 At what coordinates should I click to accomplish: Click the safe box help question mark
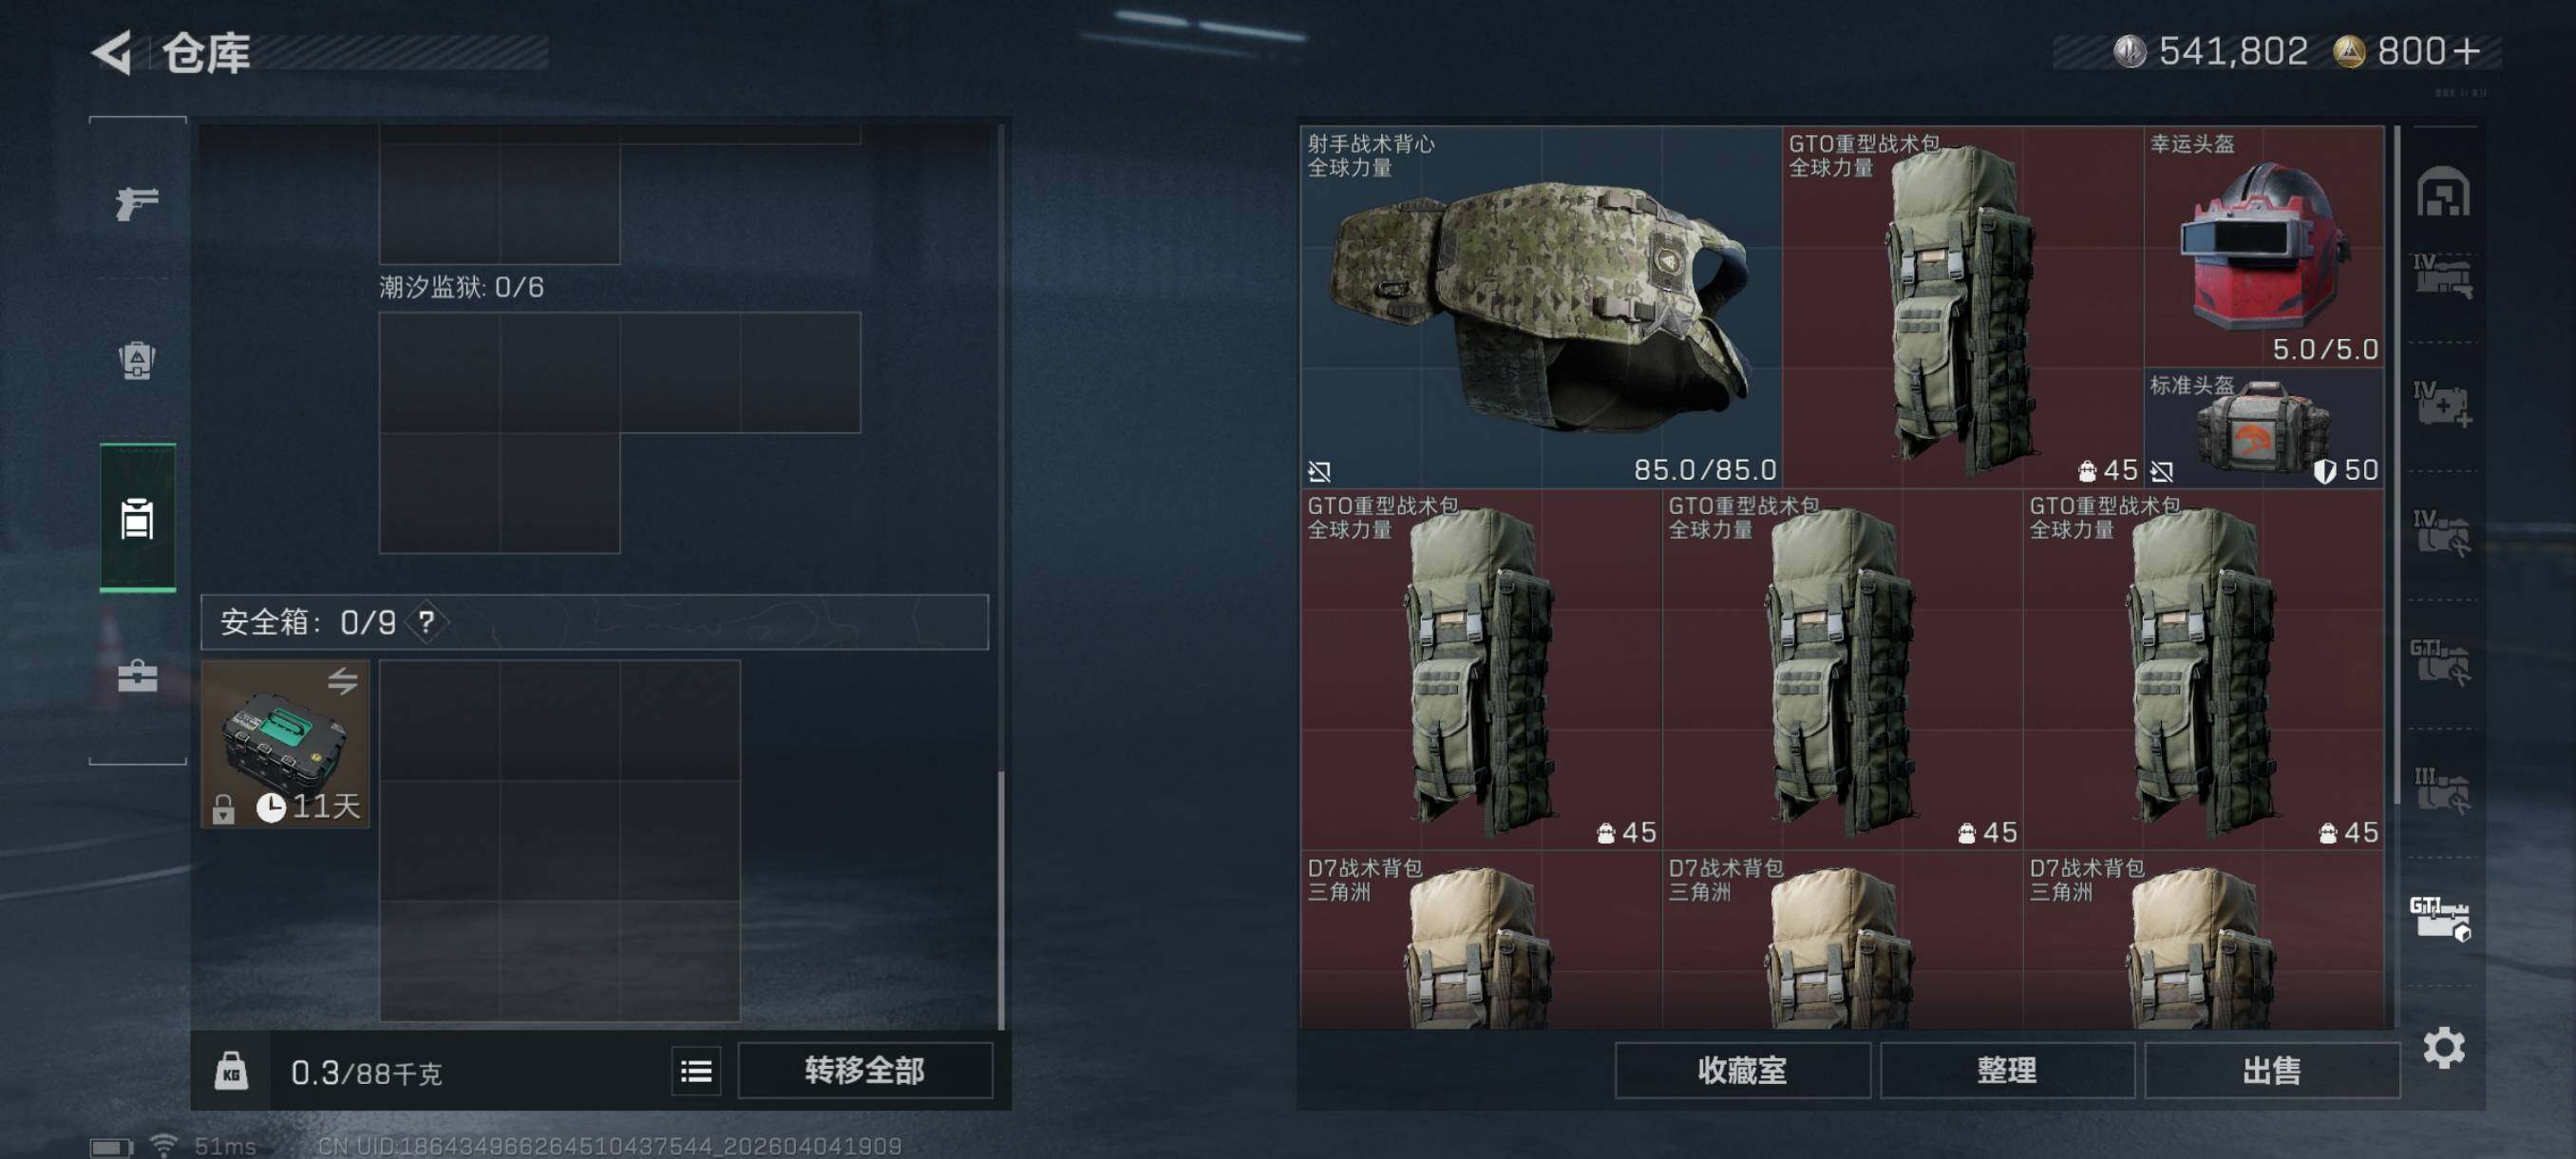click(x=427, y=622)
